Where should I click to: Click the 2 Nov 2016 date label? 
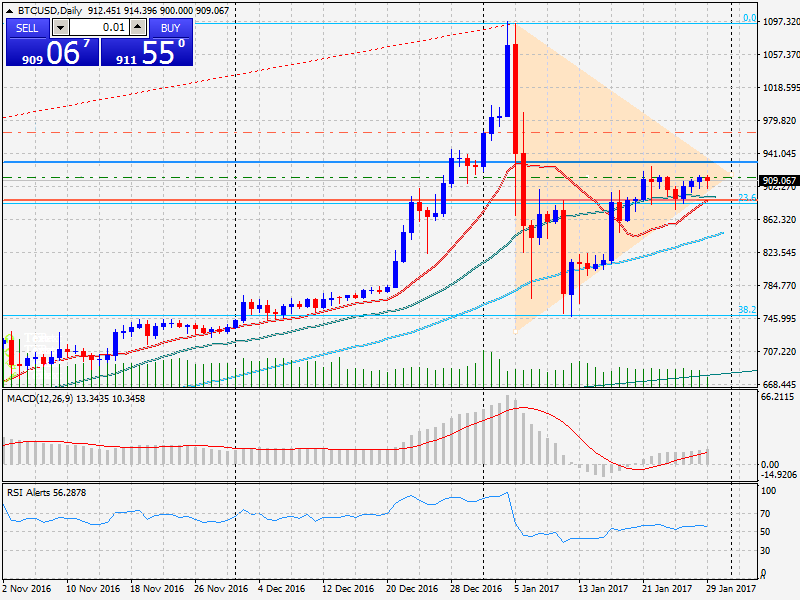(x=27, y=588)
